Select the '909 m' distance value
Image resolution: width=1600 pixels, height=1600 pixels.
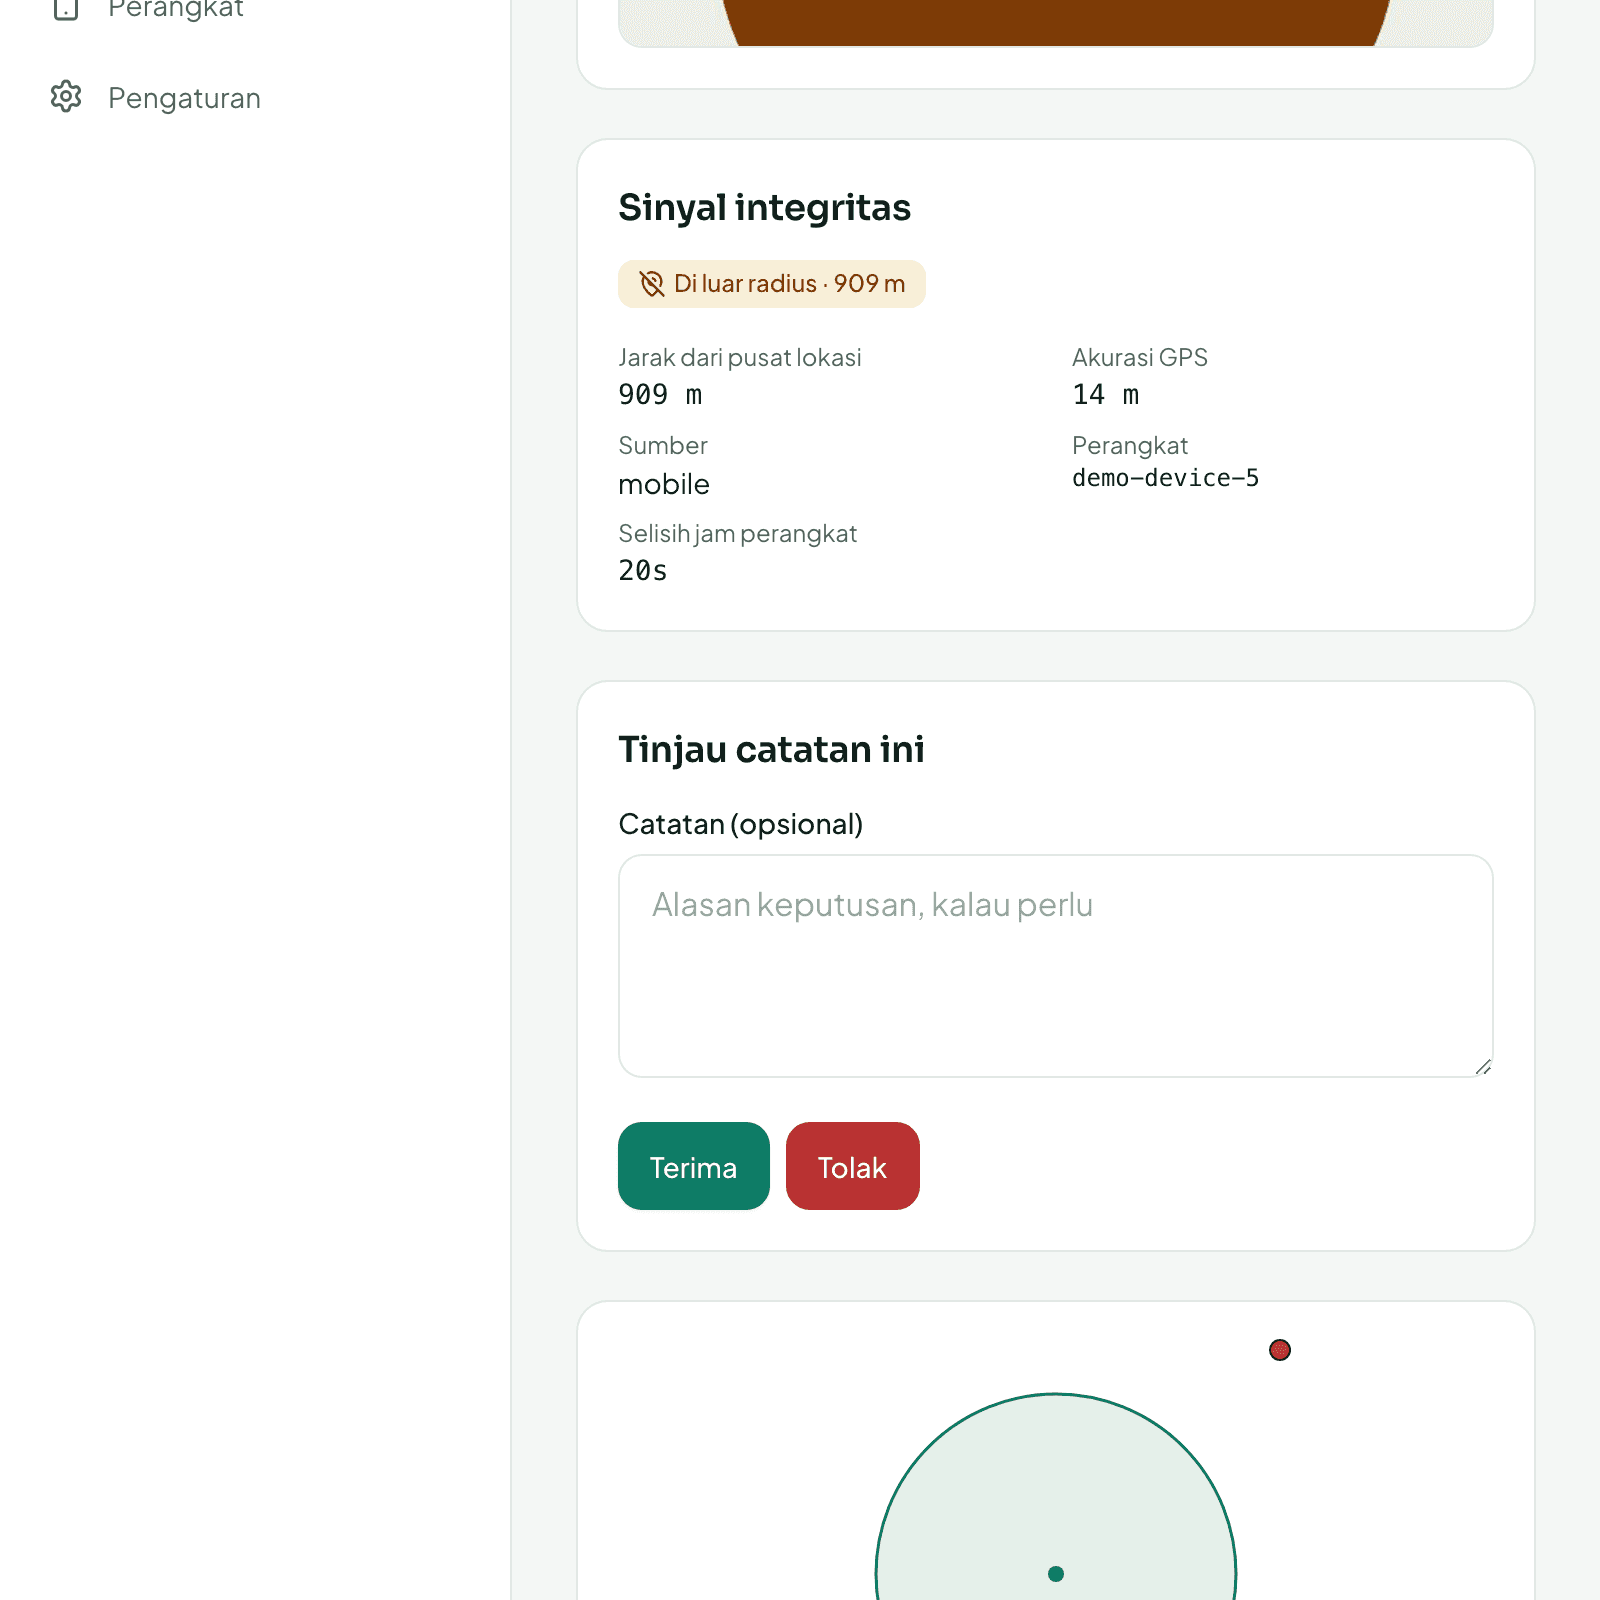pos(660,395)
